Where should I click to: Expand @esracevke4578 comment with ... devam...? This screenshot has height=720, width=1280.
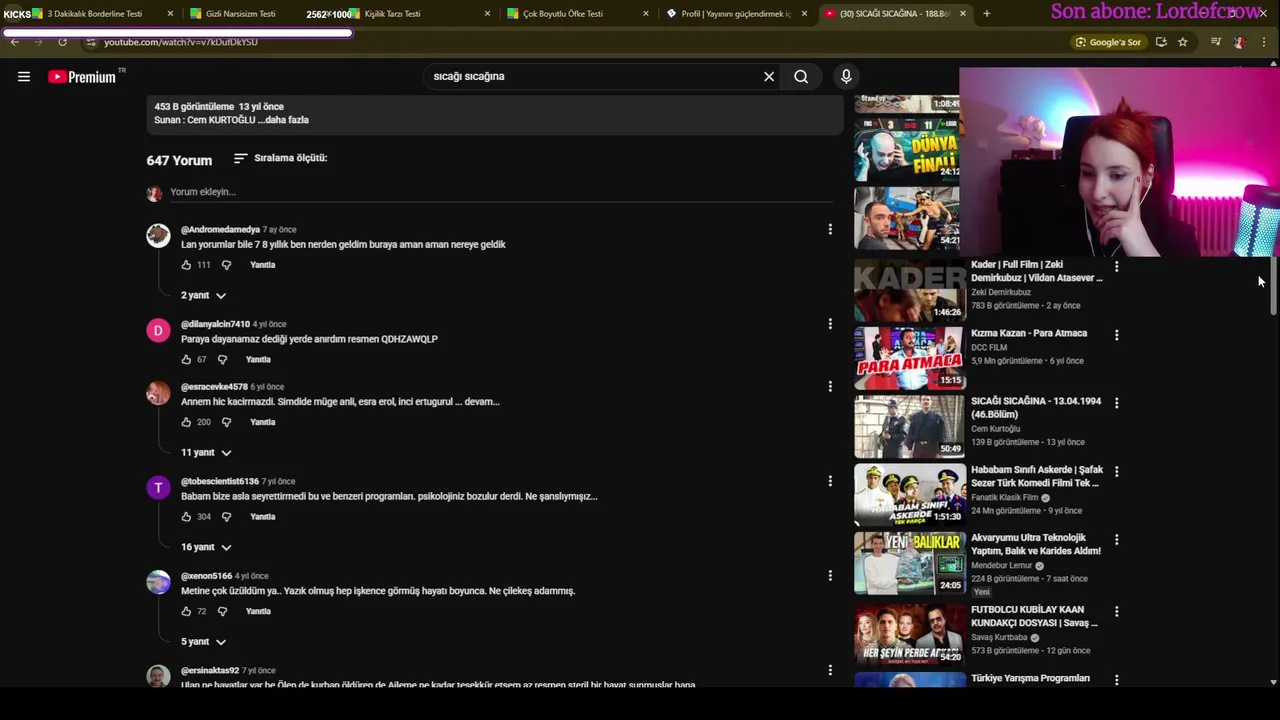477,402
